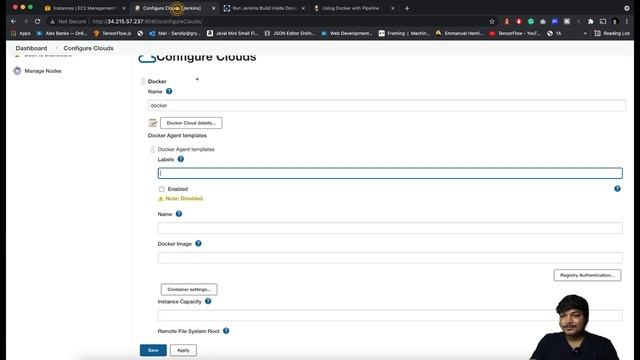Open TensorFlow.js bookmark
Image resolution: width=640 pixels, height=360 pixels.
click(x=112, y=33)
